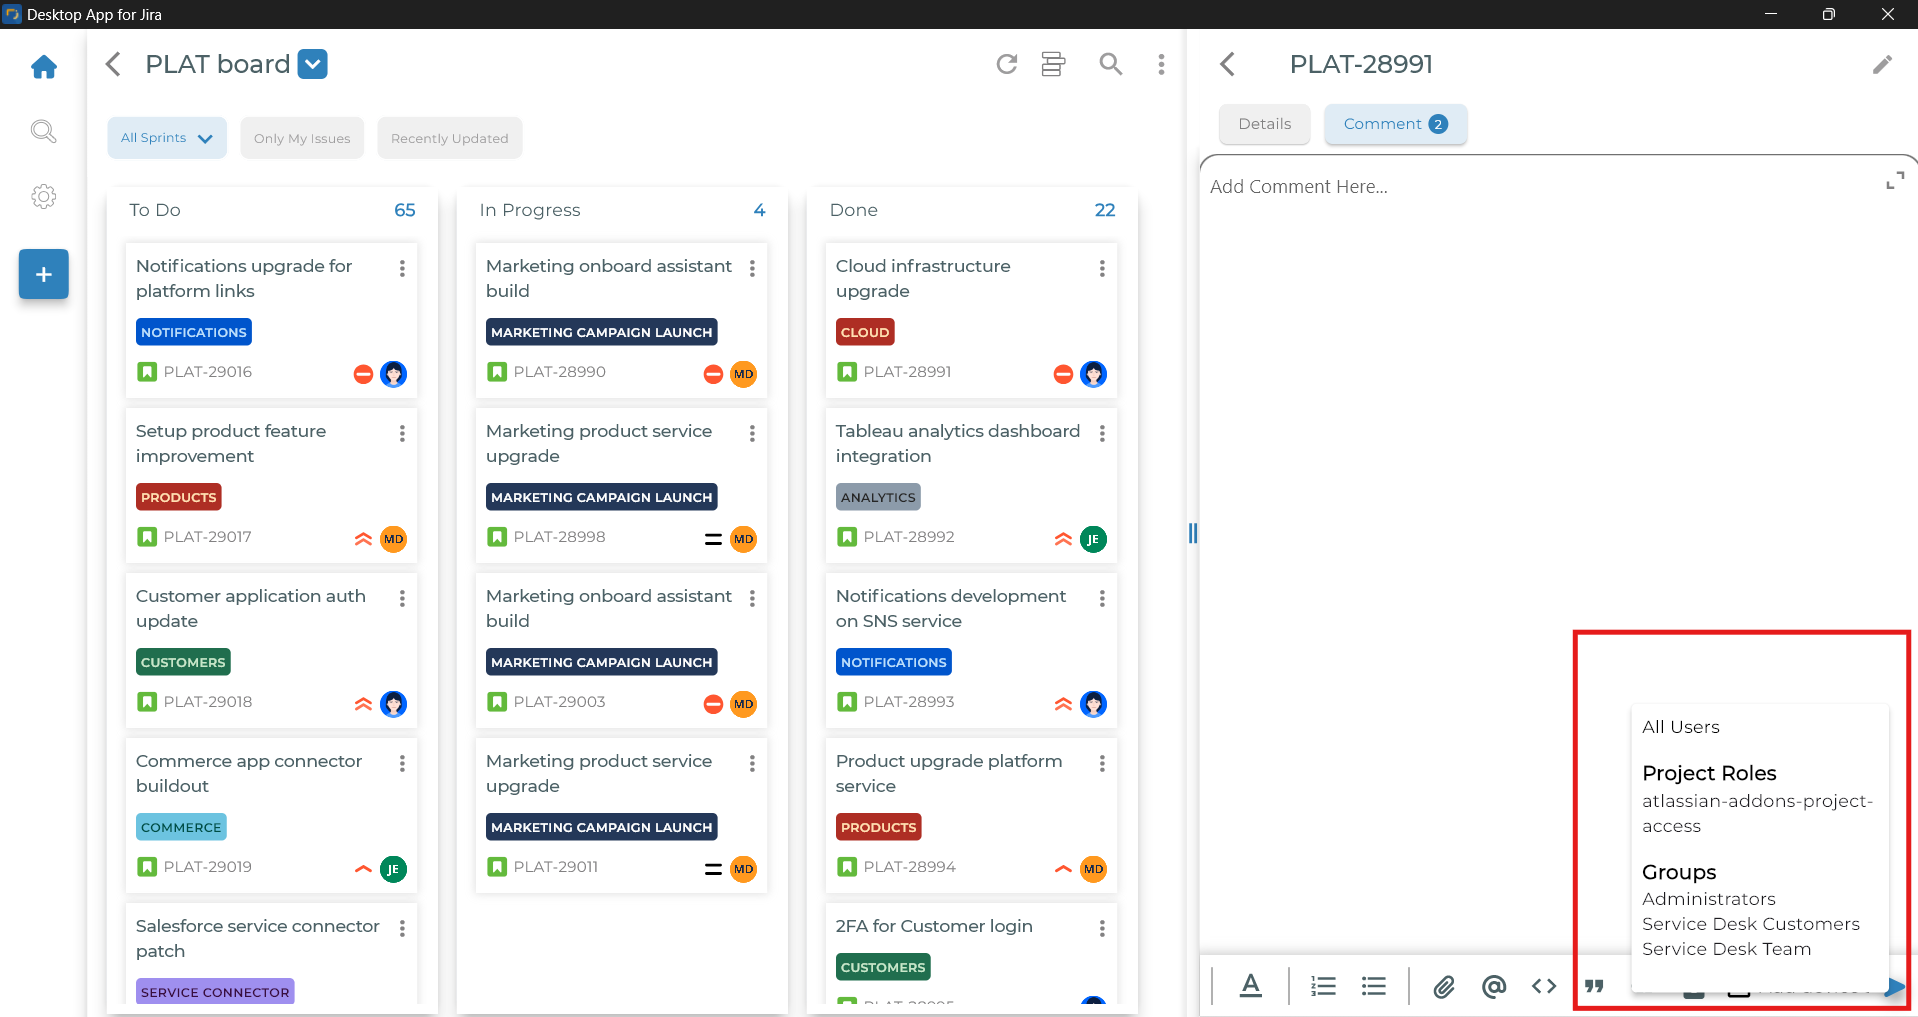This screenshot has height=1017, width=1918.
Task: Go back from issue PLAT-28991 panel
Action: (1228, 64)
